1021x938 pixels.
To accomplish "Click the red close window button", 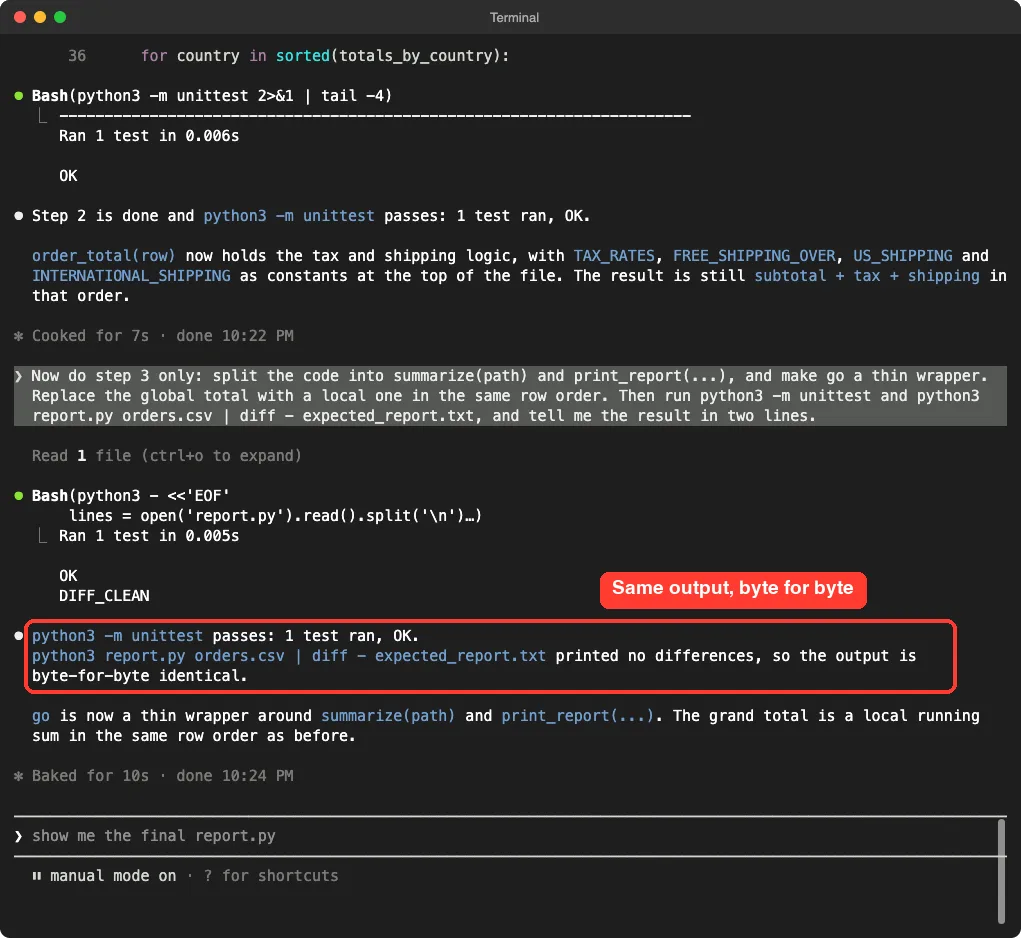I will coord(20,17).
